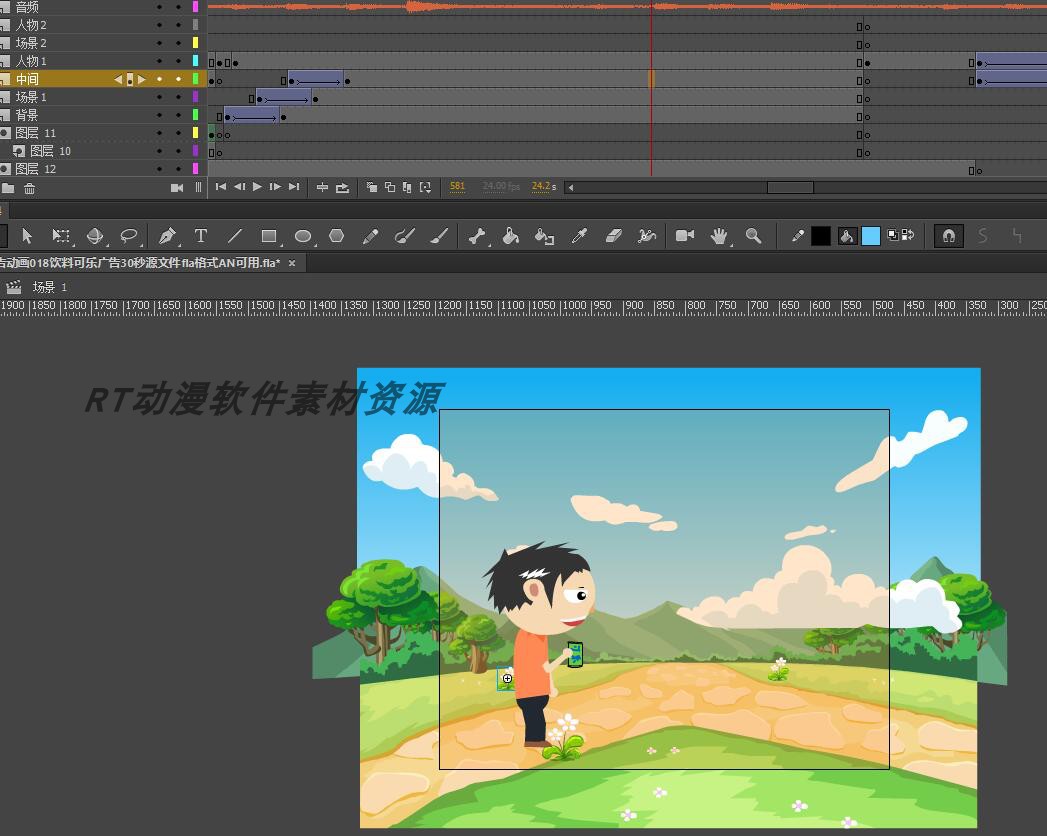1047x836 pixels.
Task: Go to first frame
Action: click(x=221, y=187)
